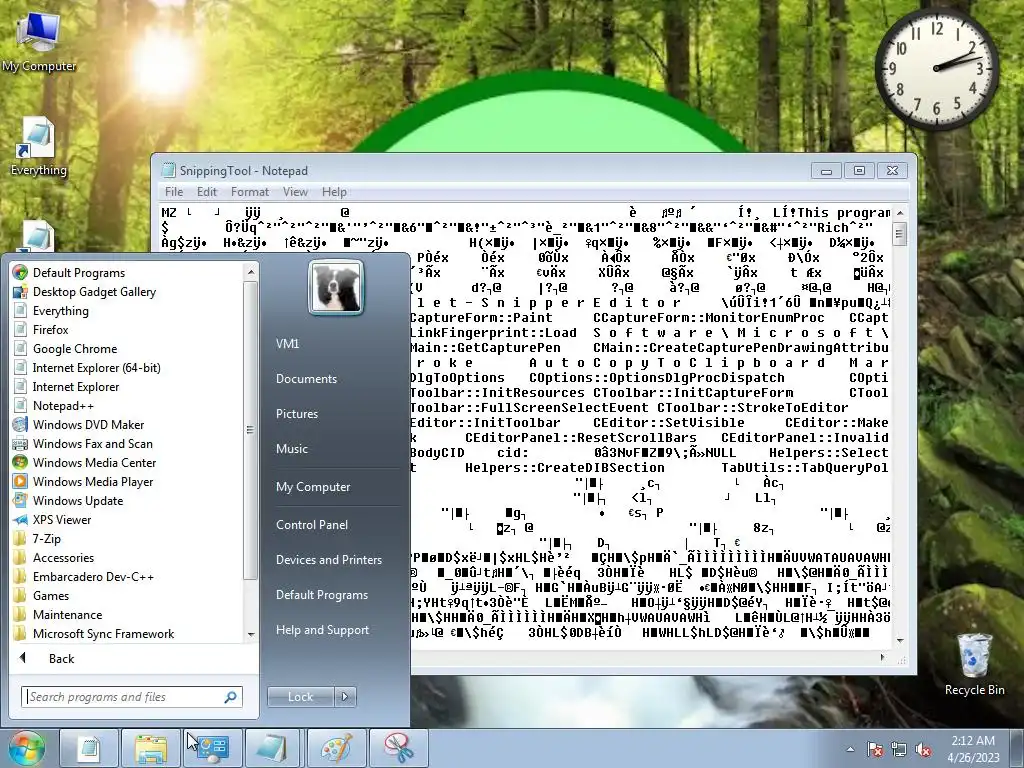Open the shutdown options arrow beside Lock
Screen dimensions: 1024x768
[345, 697]
